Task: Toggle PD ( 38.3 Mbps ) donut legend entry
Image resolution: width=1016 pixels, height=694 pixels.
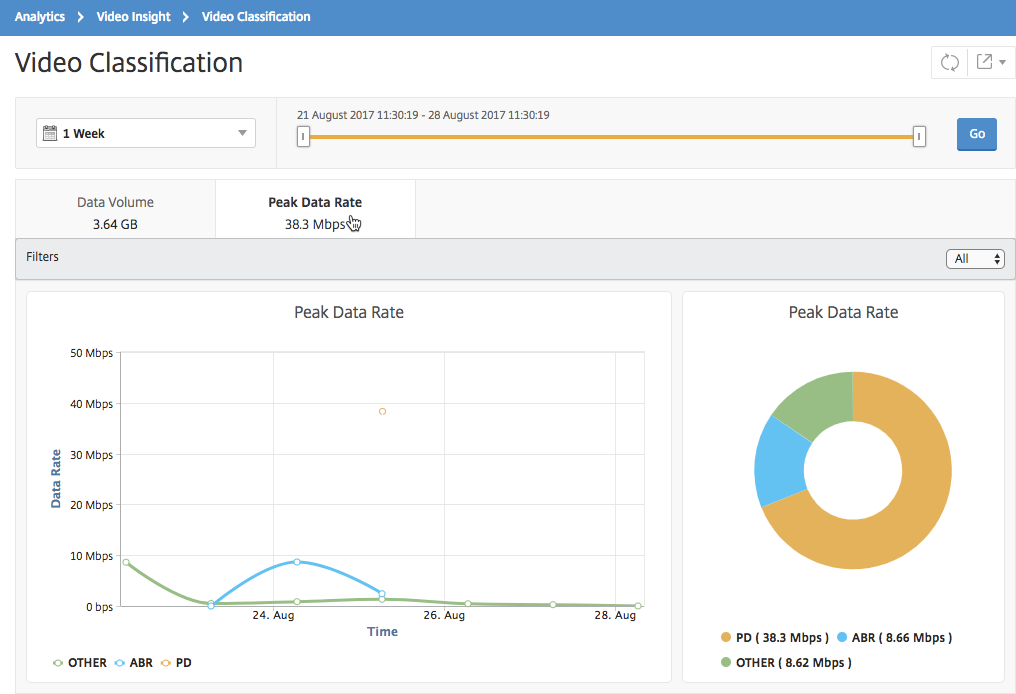Action: (774, 638)
